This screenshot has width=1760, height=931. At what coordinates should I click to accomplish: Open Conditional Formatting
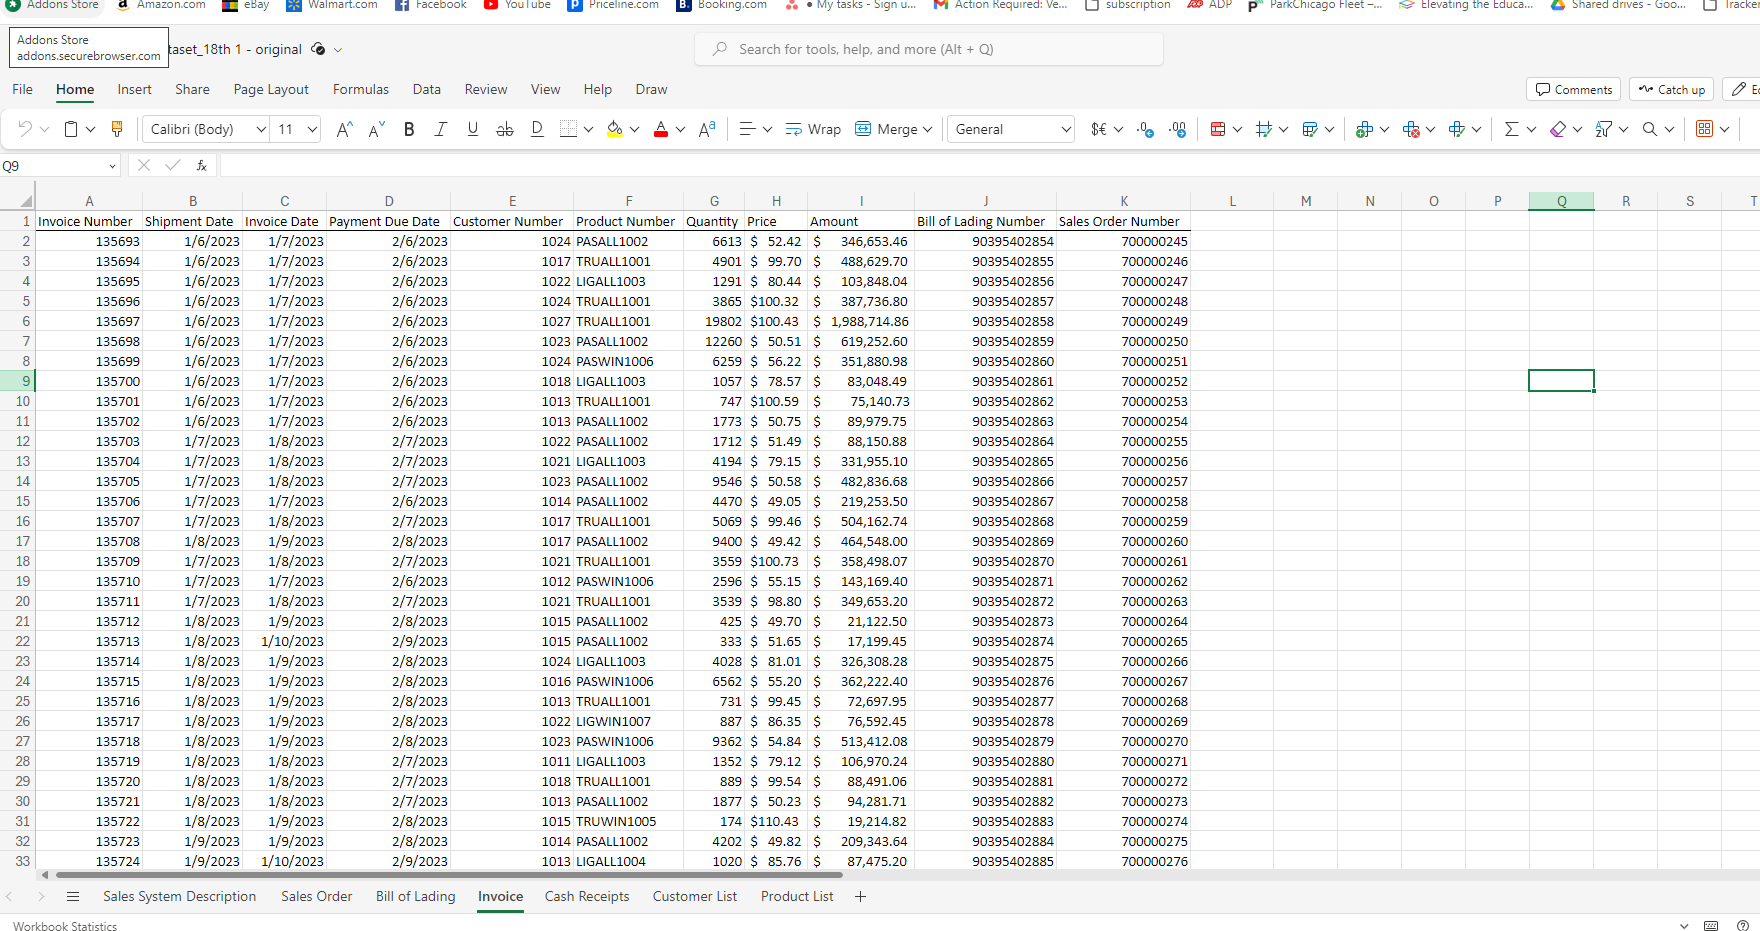pos(1218,129)
